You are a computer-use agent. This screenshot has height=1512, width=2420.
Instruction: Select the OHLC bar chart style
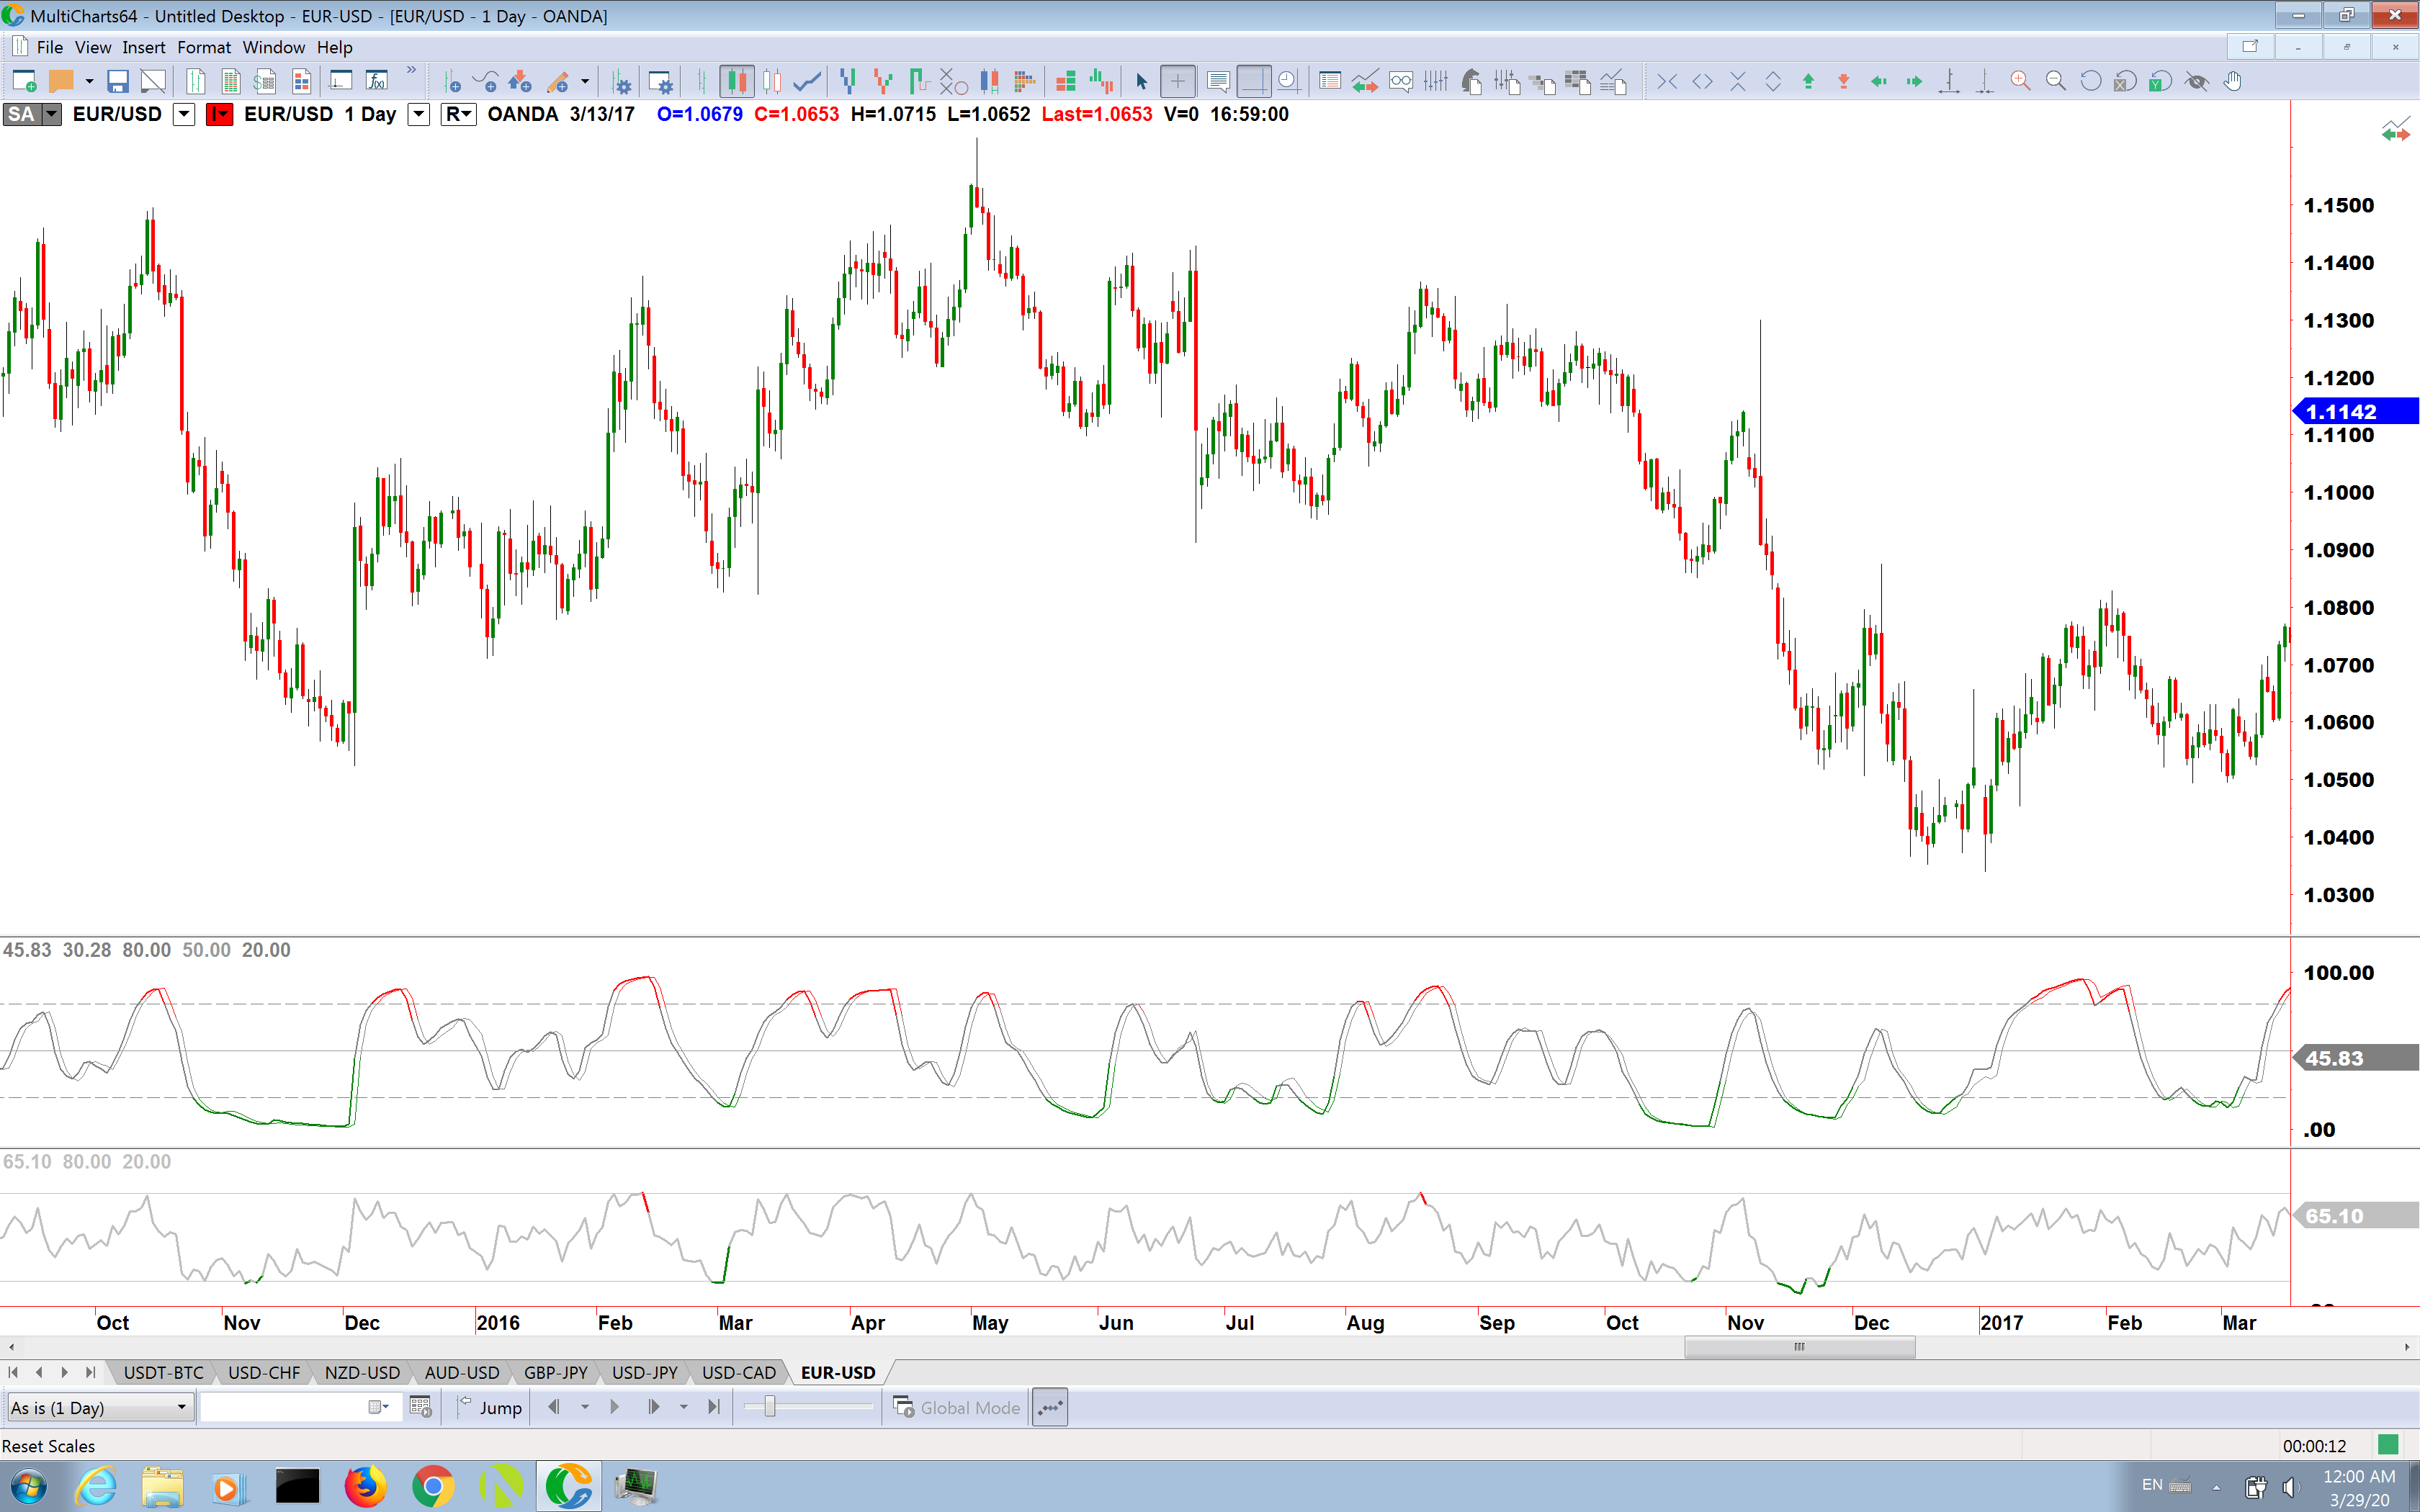click(x=702, y=81)
